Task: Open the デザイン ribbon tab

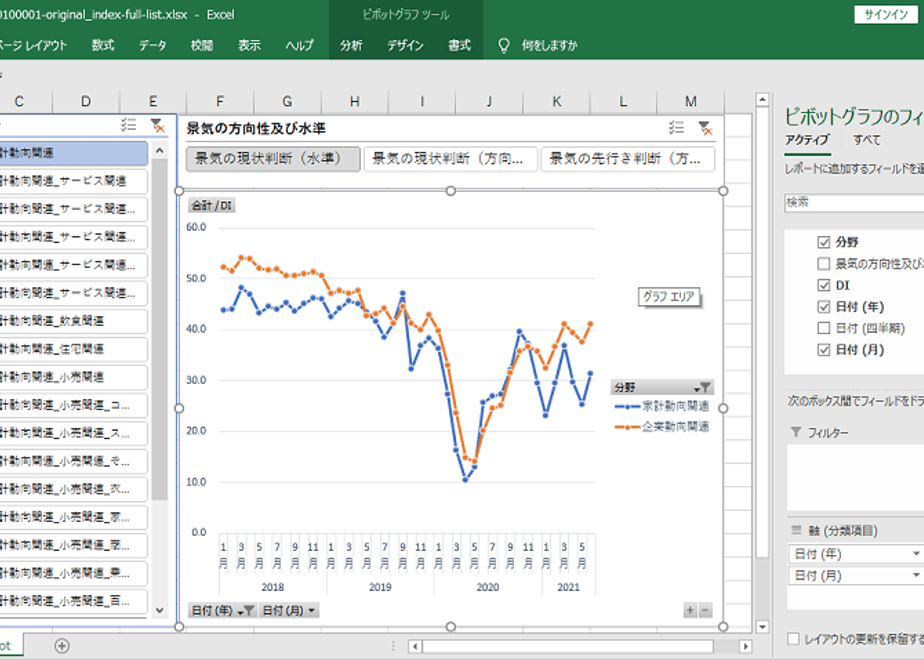Action: coord(405,45)
